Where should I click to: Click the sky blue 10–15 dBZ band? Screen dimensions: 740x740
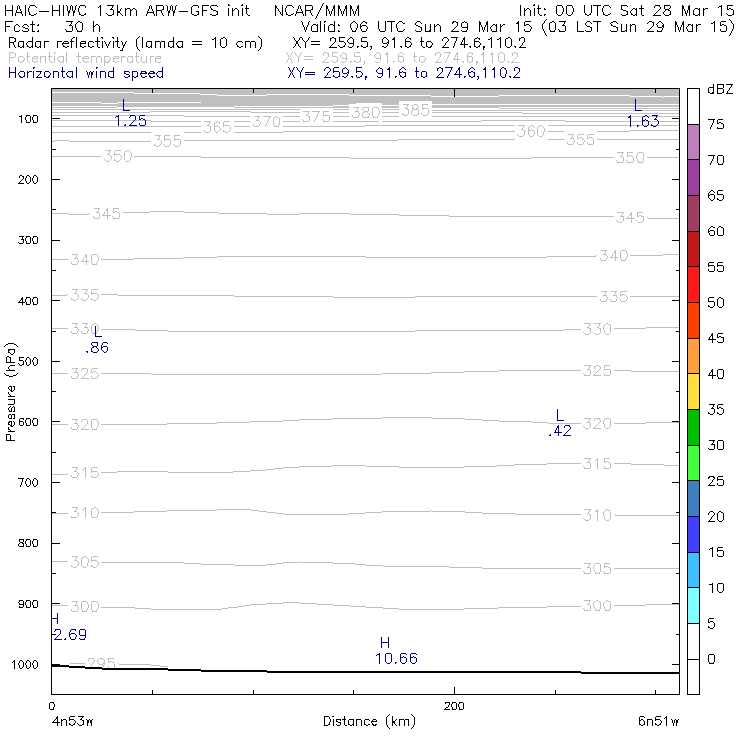tap(693, 570)
